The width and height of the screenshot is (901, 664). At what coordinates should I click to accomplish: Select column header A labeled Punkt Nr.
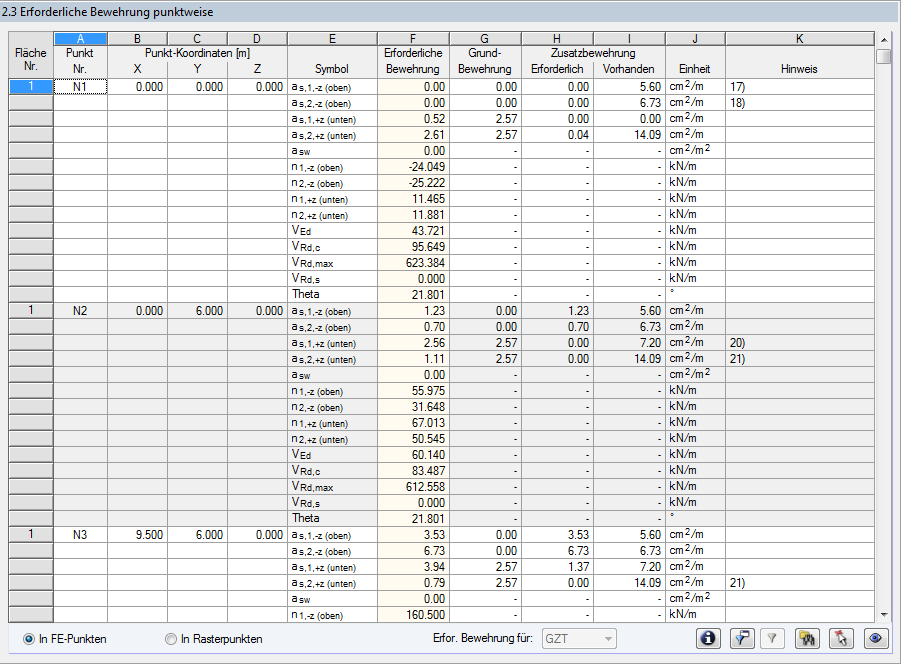pos(80,38)
